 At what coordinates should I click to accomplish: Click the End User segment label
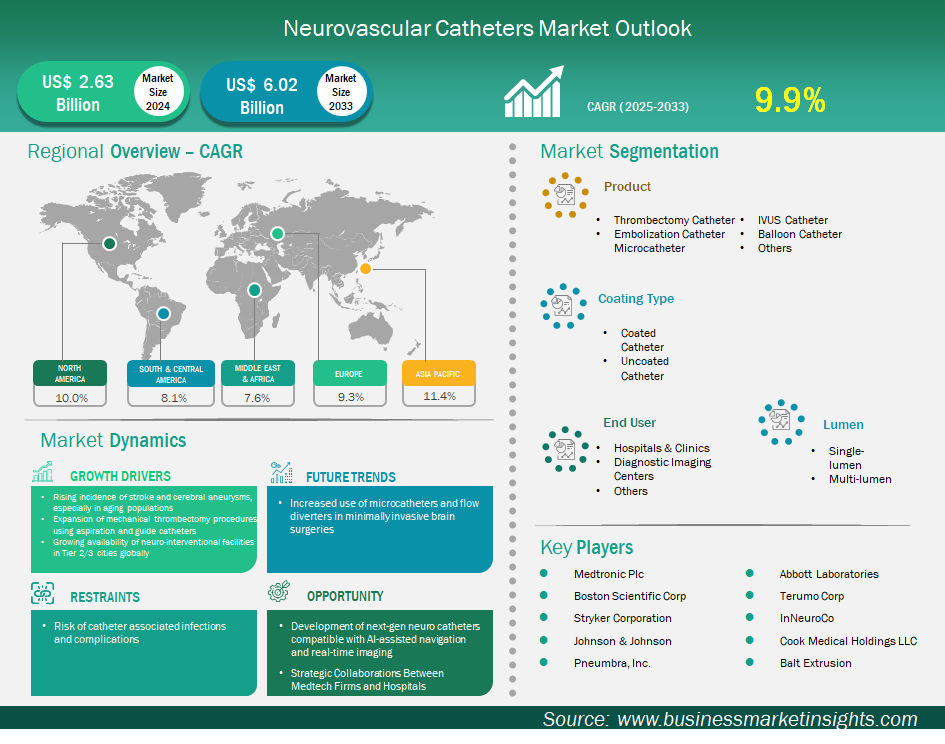629,423
